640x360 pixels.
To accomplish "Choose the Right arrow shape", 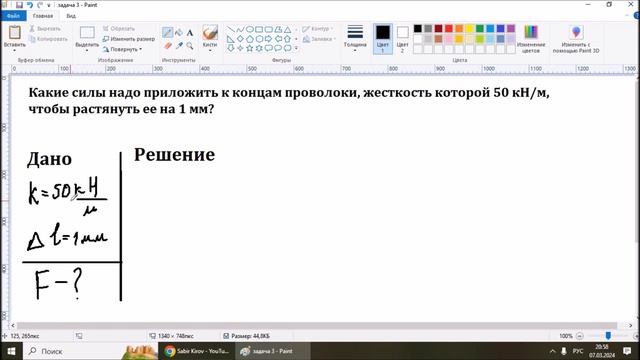I will click(x=268, y=39).
